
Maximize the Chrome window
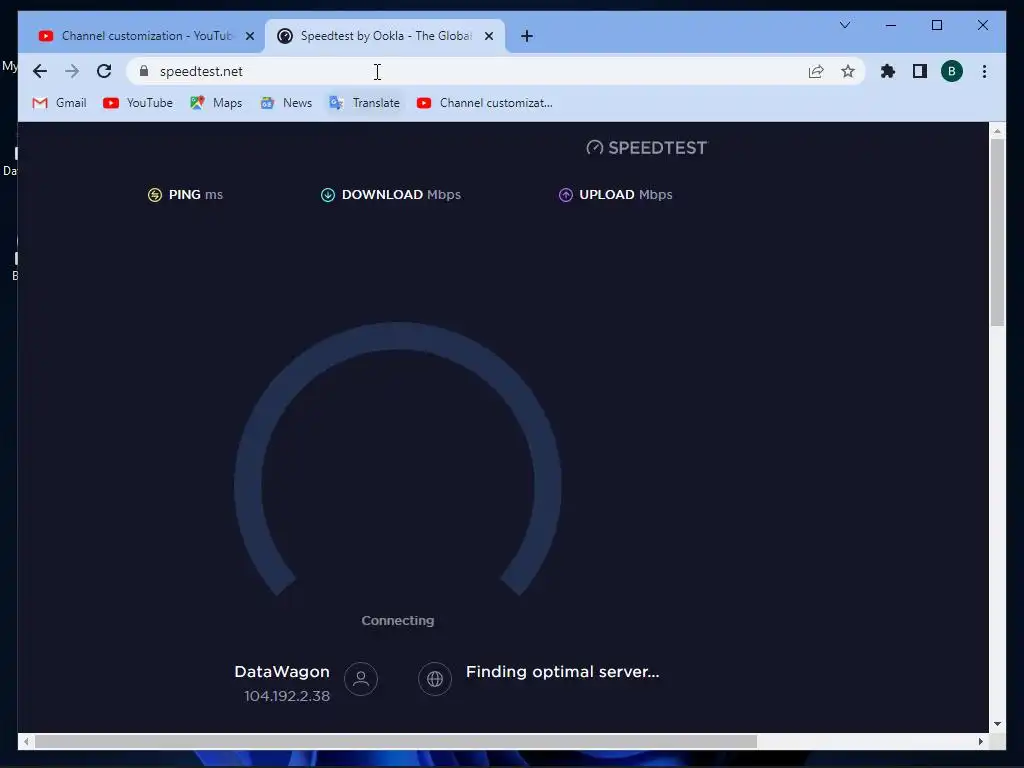click(936, 25)
